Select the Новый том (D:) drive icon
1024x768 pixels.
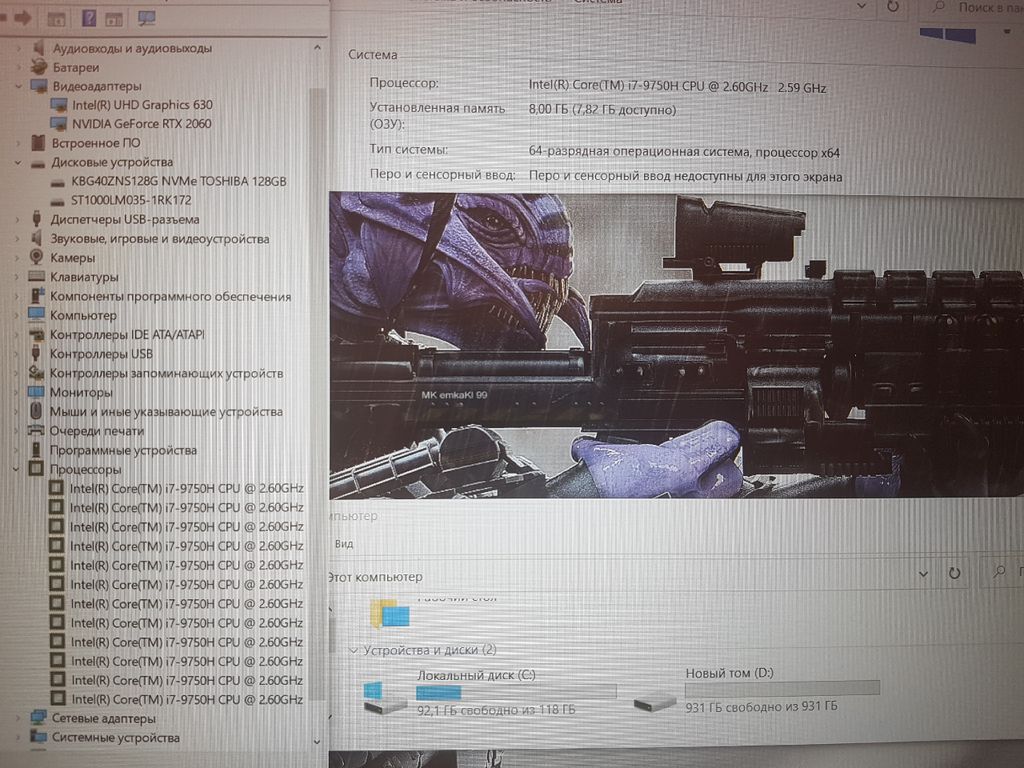point(655,703)
